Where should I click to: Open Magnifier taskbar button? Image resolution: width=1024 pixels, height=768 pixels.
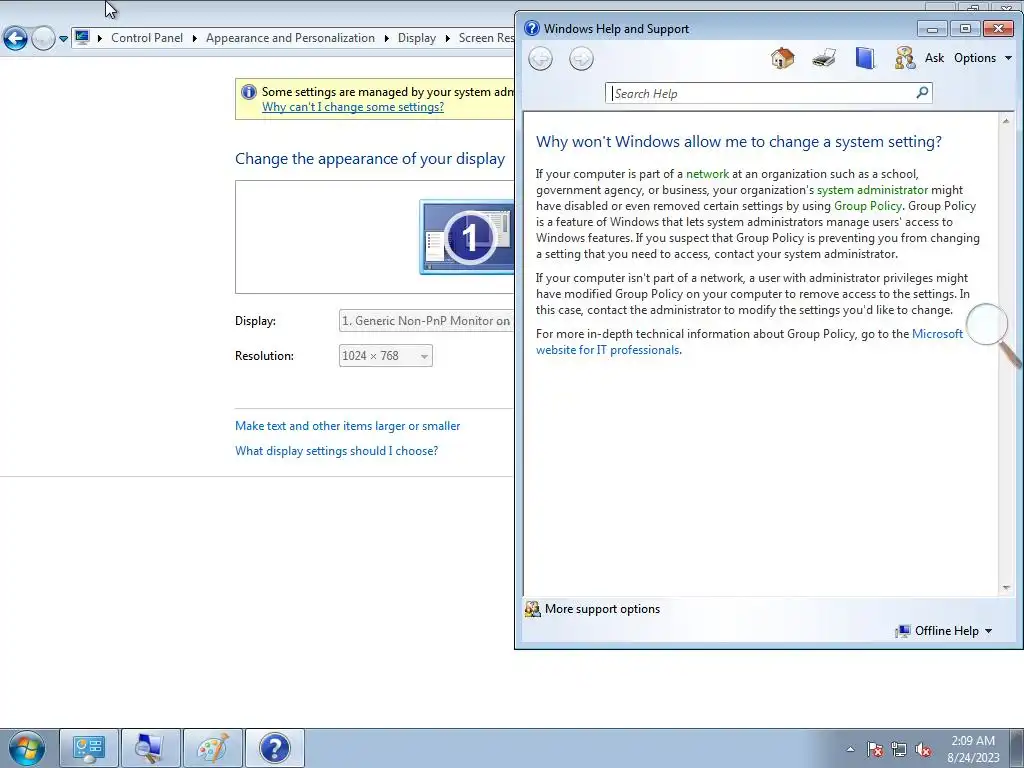click(151, 748)
